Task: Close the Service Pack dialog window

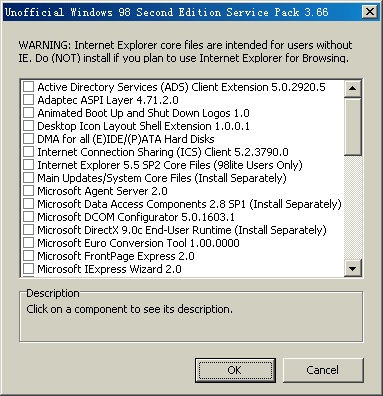Action: click(x=370, y=12)
